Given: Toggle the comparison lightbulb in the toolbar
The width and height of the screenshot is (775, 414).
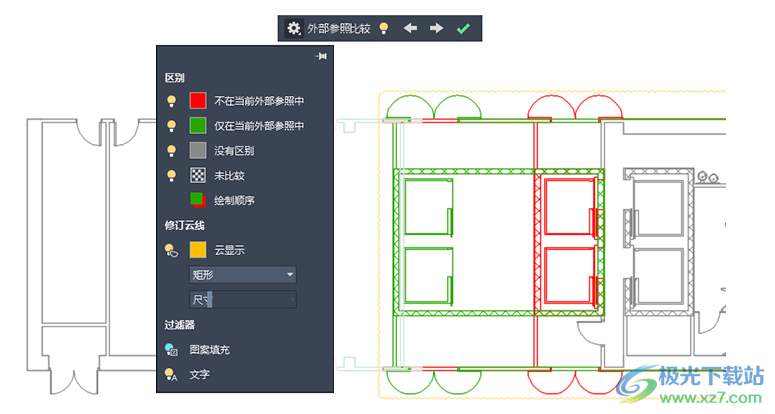Looking at the screenshot, I should click(x=384, y=28).
